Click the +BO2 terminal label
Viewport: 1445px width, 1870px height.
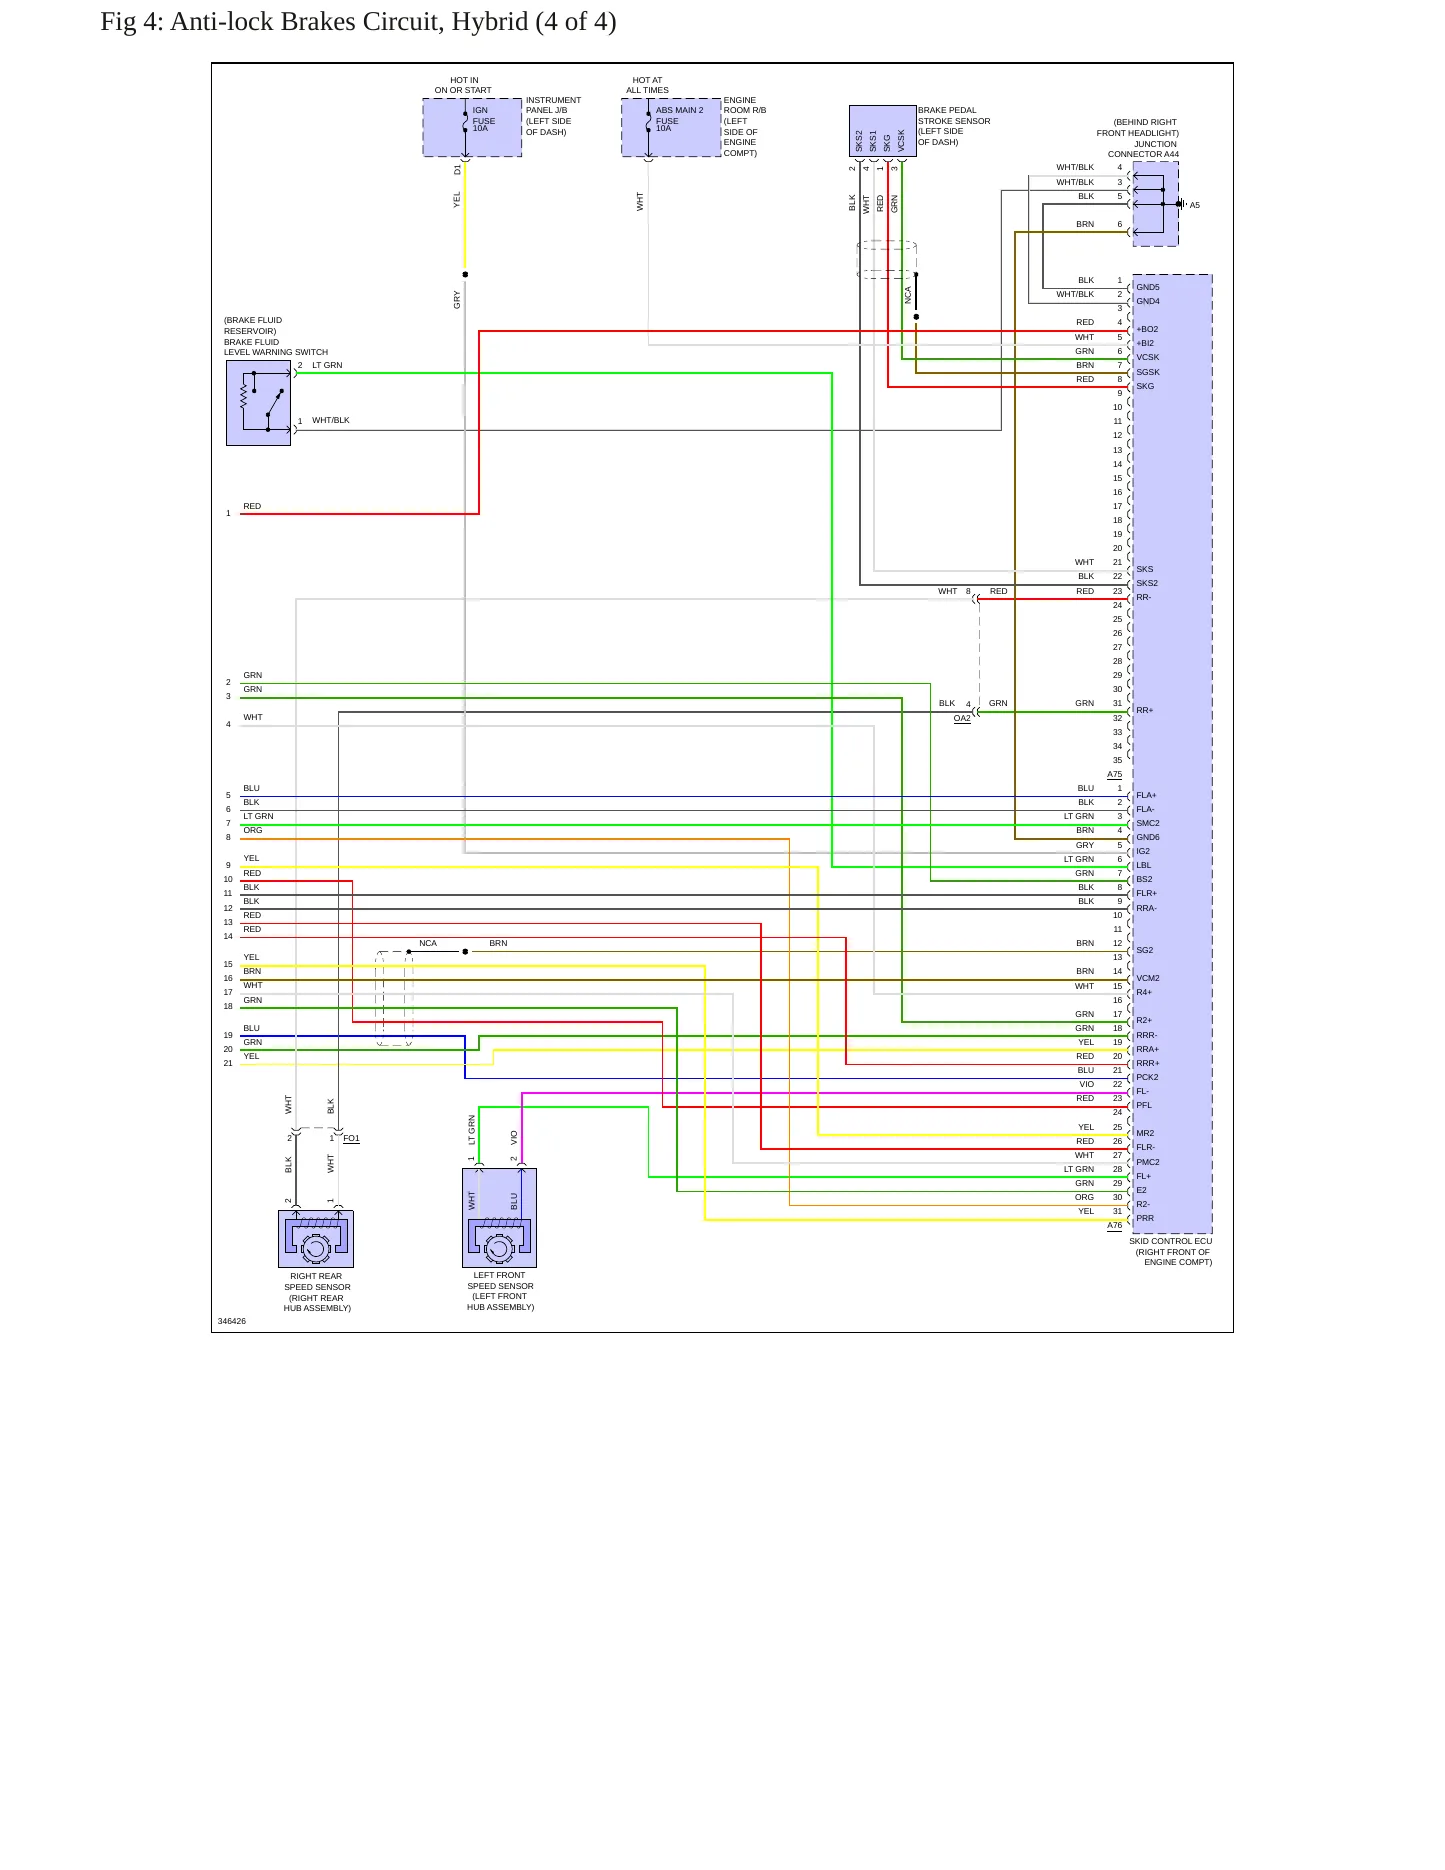pos(1147,329)
